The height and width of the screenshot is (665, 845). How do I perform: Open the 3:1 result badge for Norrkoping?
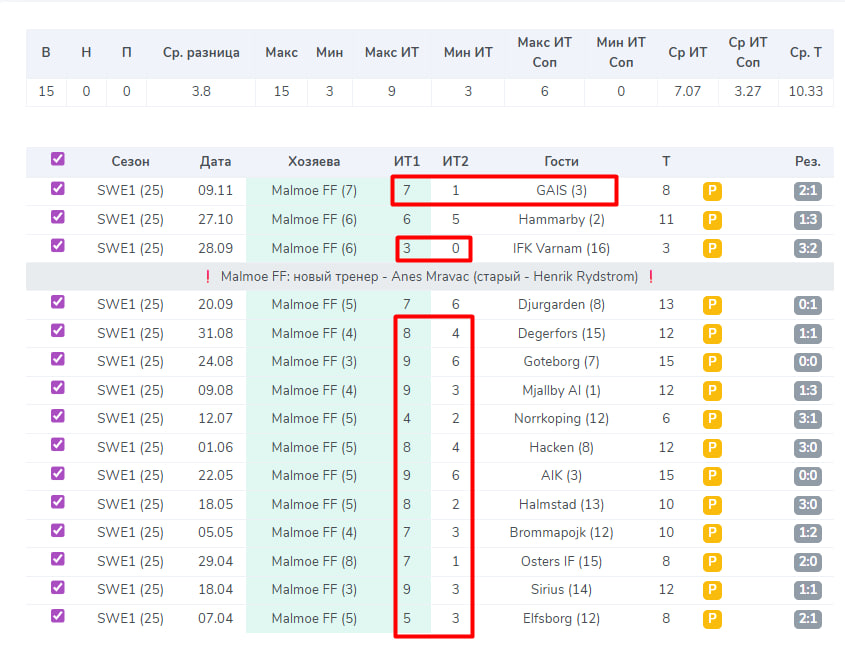(807, 419)
